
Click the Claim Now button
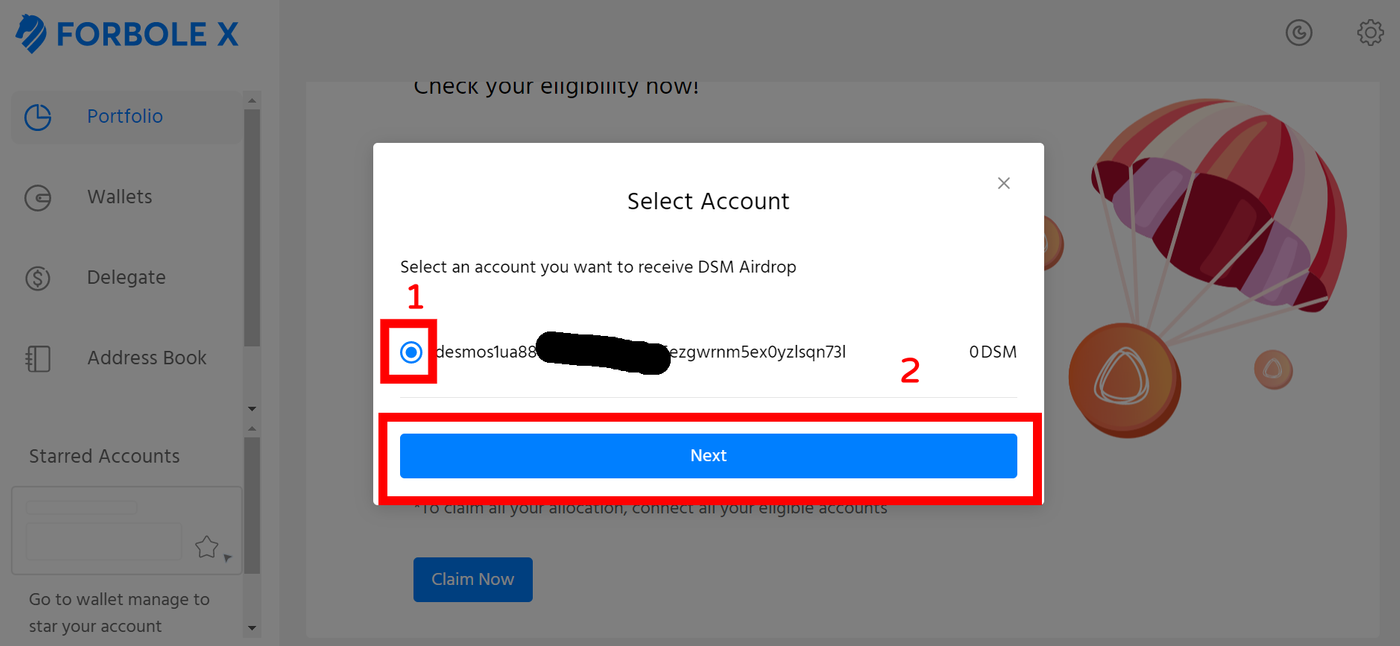[x=473, y=579]
